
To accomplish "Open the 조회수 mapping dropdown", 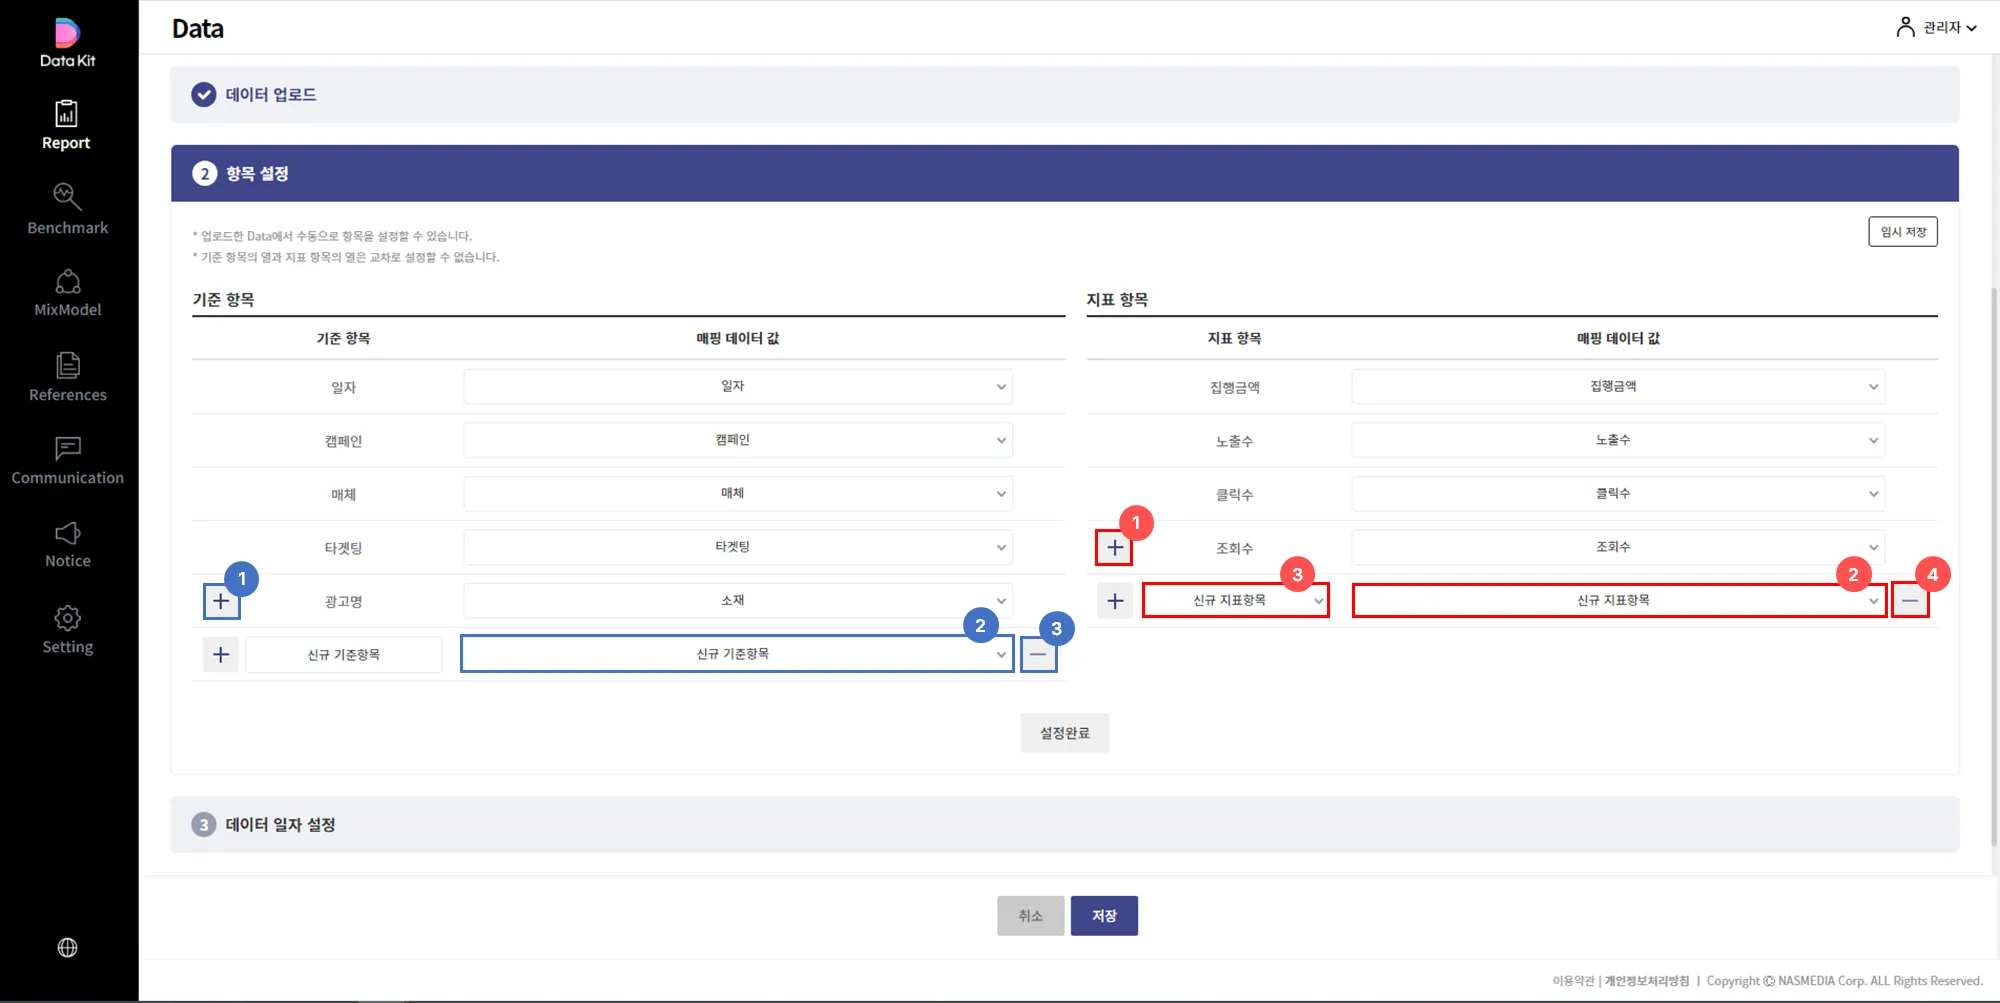I will tap(1618, 547).
